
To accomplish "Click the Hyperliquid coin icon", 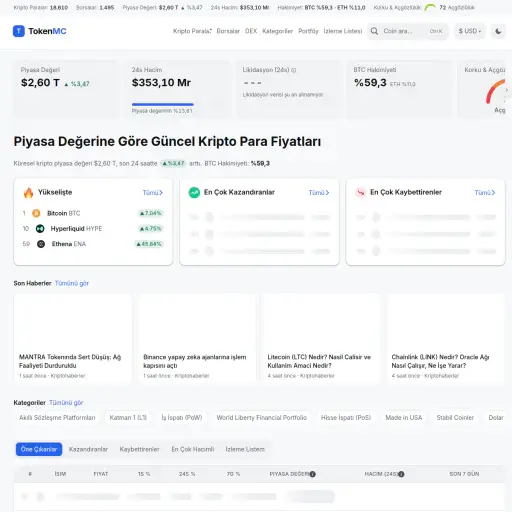I will click(x=40, y=228).
